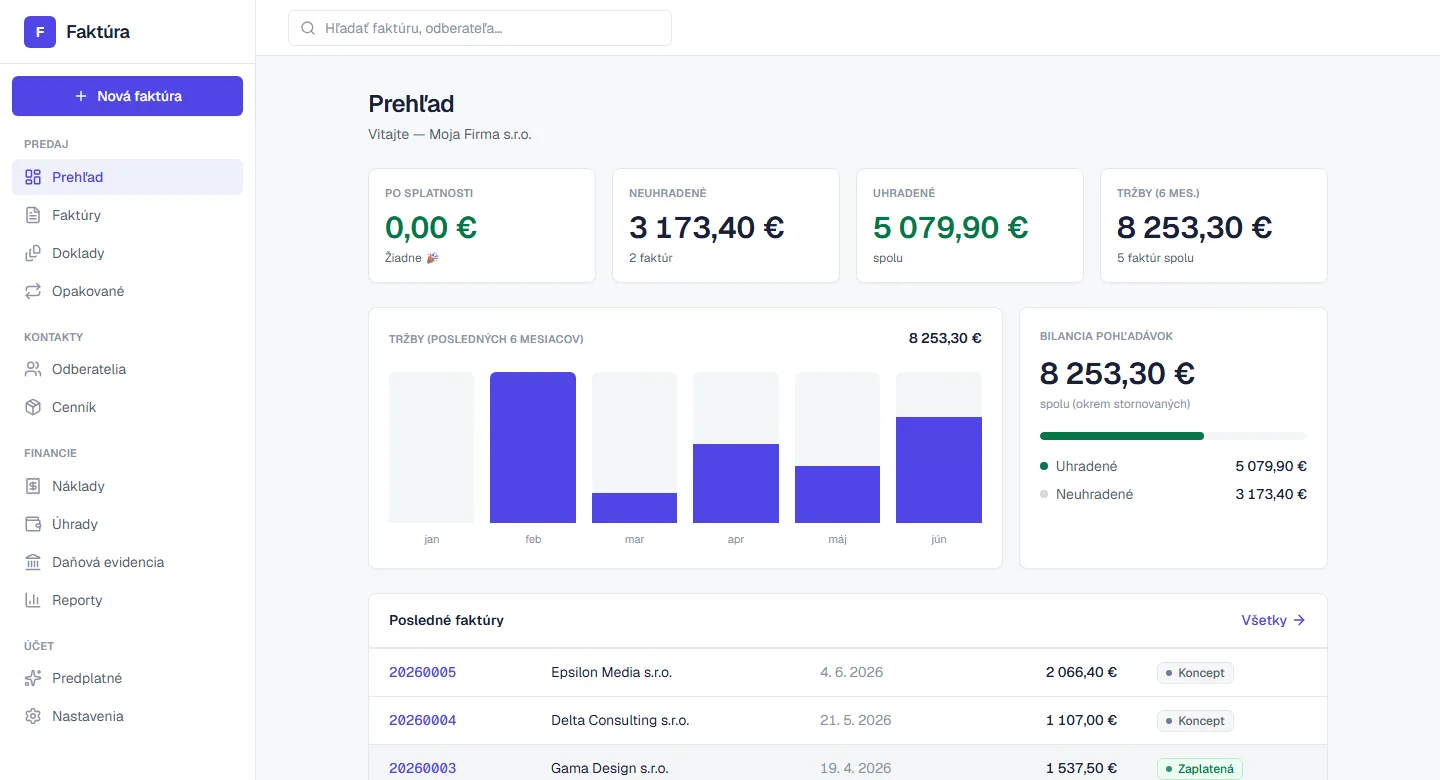This screenshot has width=1440, height=780.
Task: Open invoice number 20260005
Action: coord(422,672)
